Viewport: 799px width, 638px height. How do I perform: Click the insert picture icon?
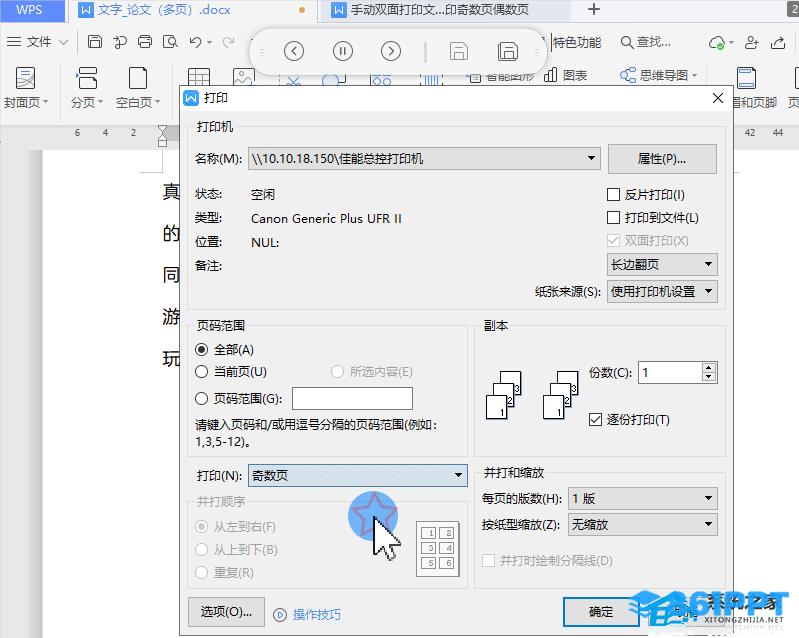(244, 76)
